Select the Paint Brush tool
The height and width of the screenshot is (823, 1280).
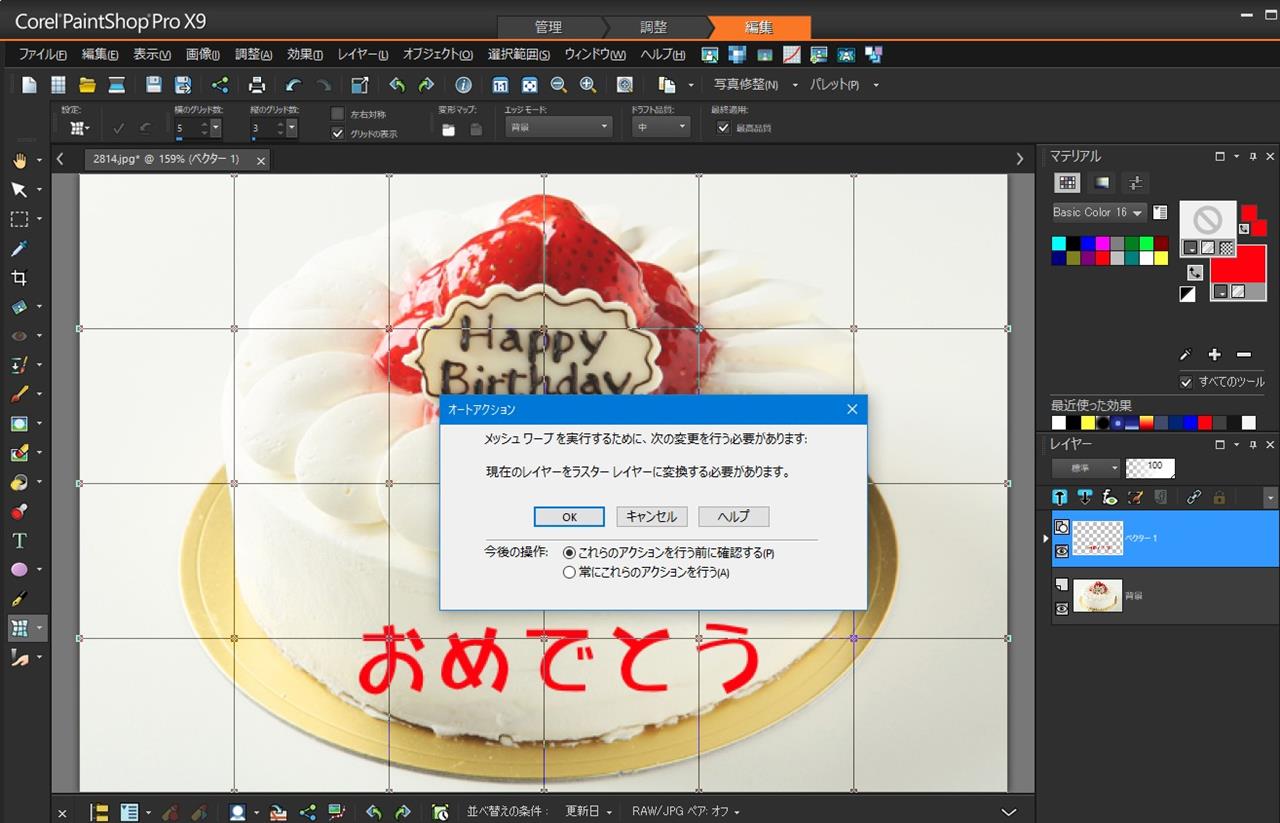19,394
